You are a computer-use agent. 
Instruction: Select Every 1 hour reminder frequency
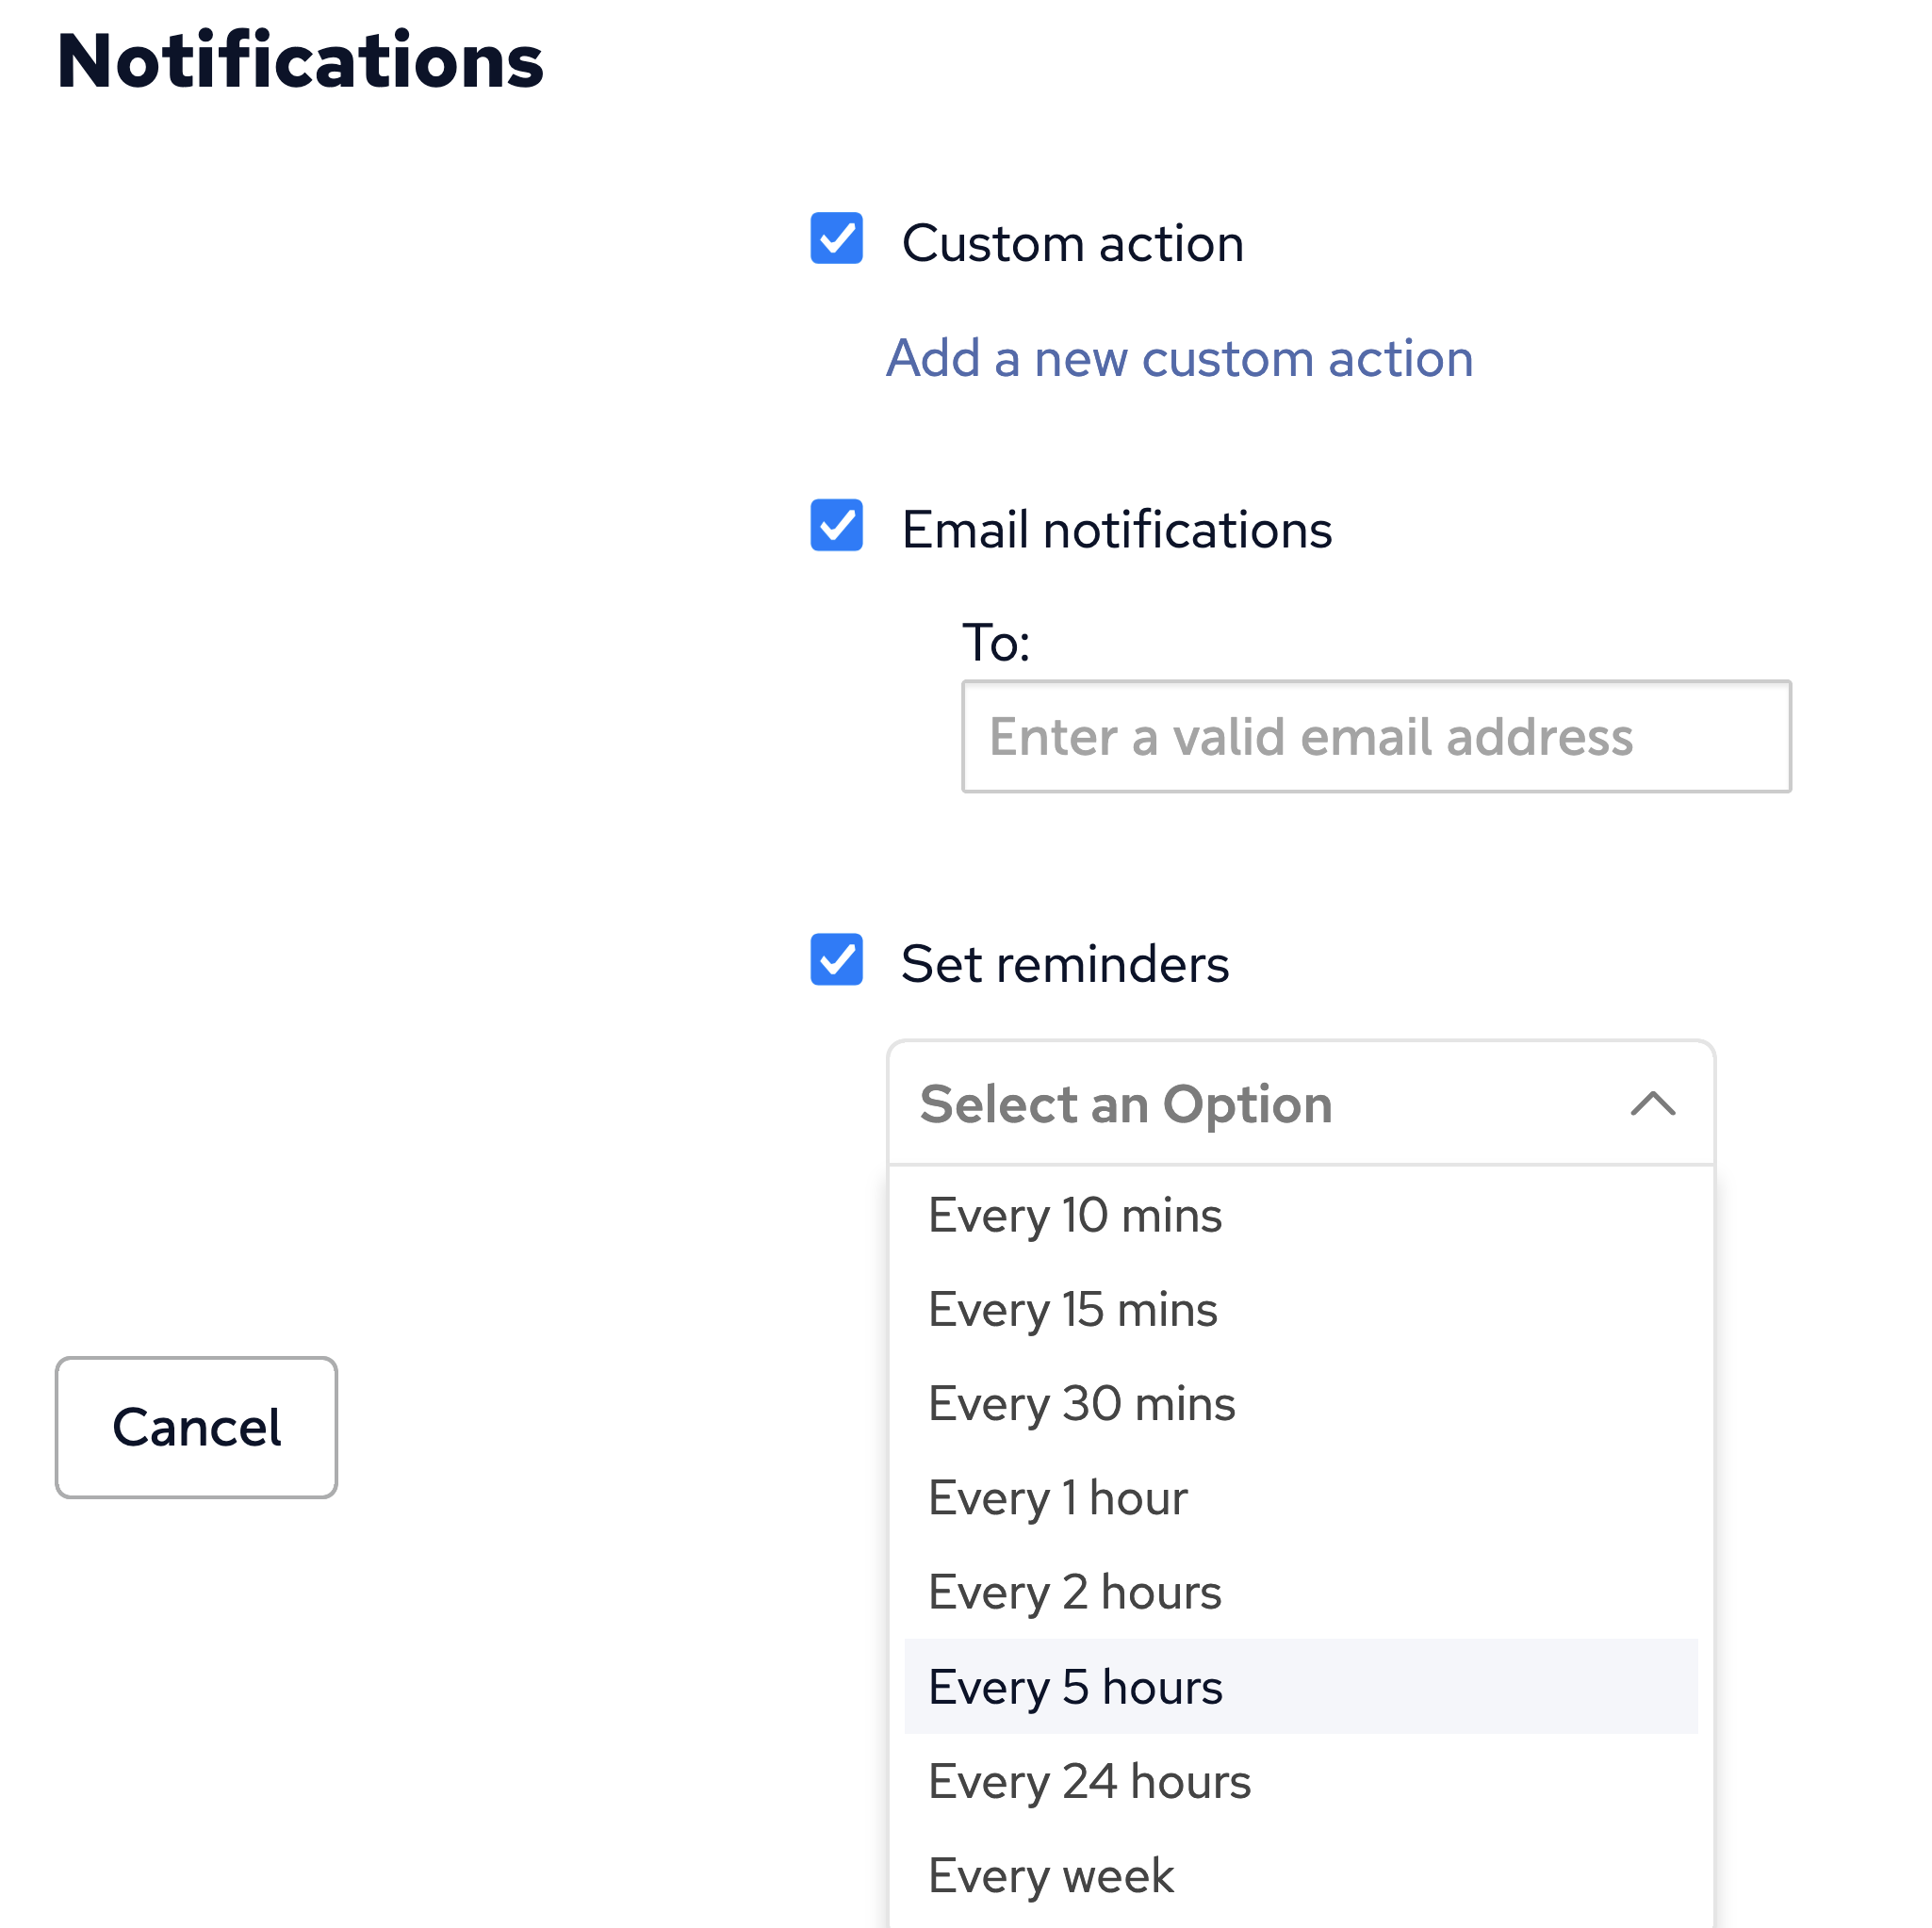(1057, 1497)
